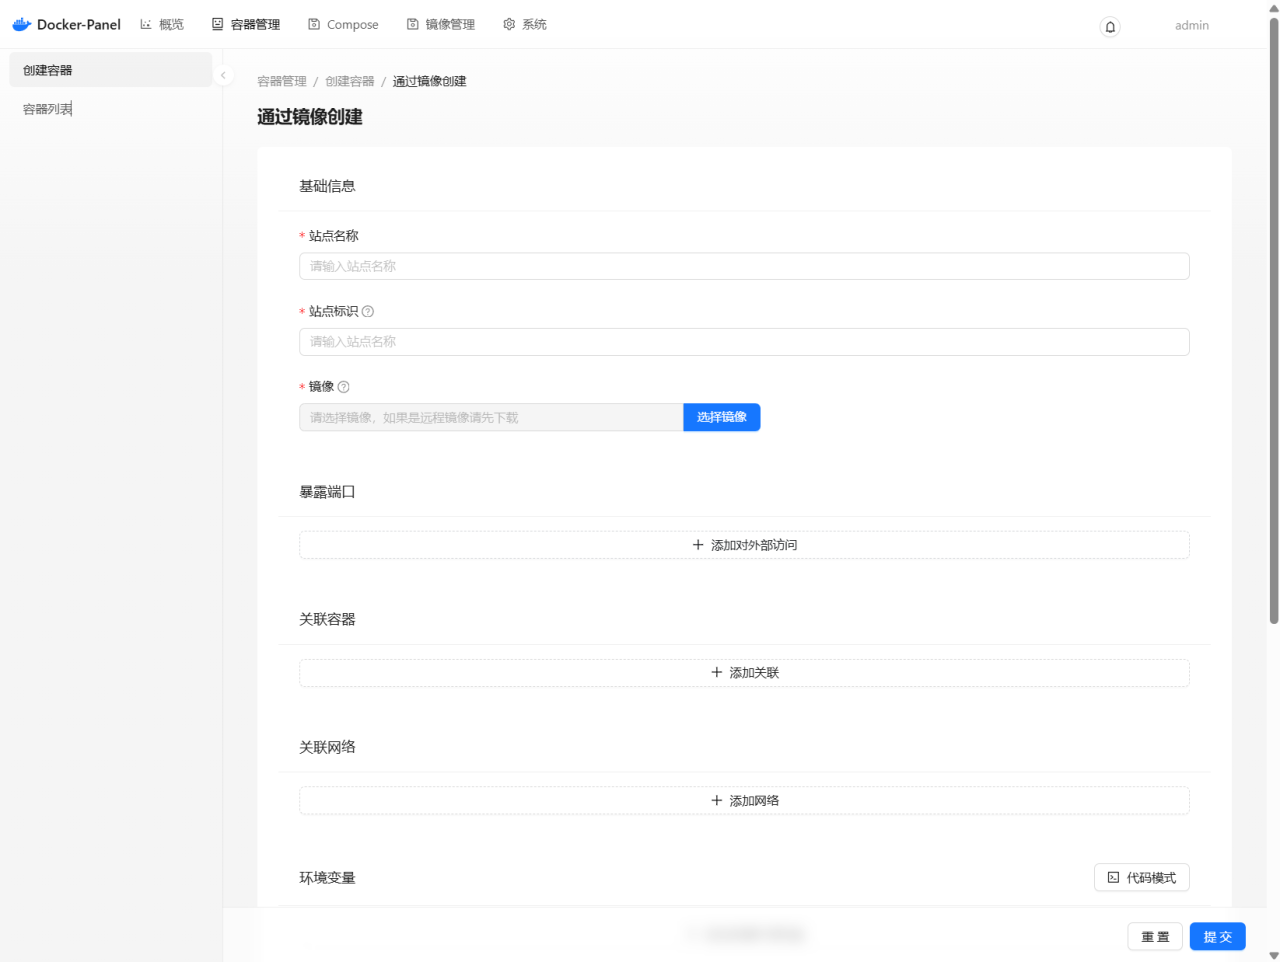Click the system (系统) gear icon
Screen dimensions: 1280x962
507,23
